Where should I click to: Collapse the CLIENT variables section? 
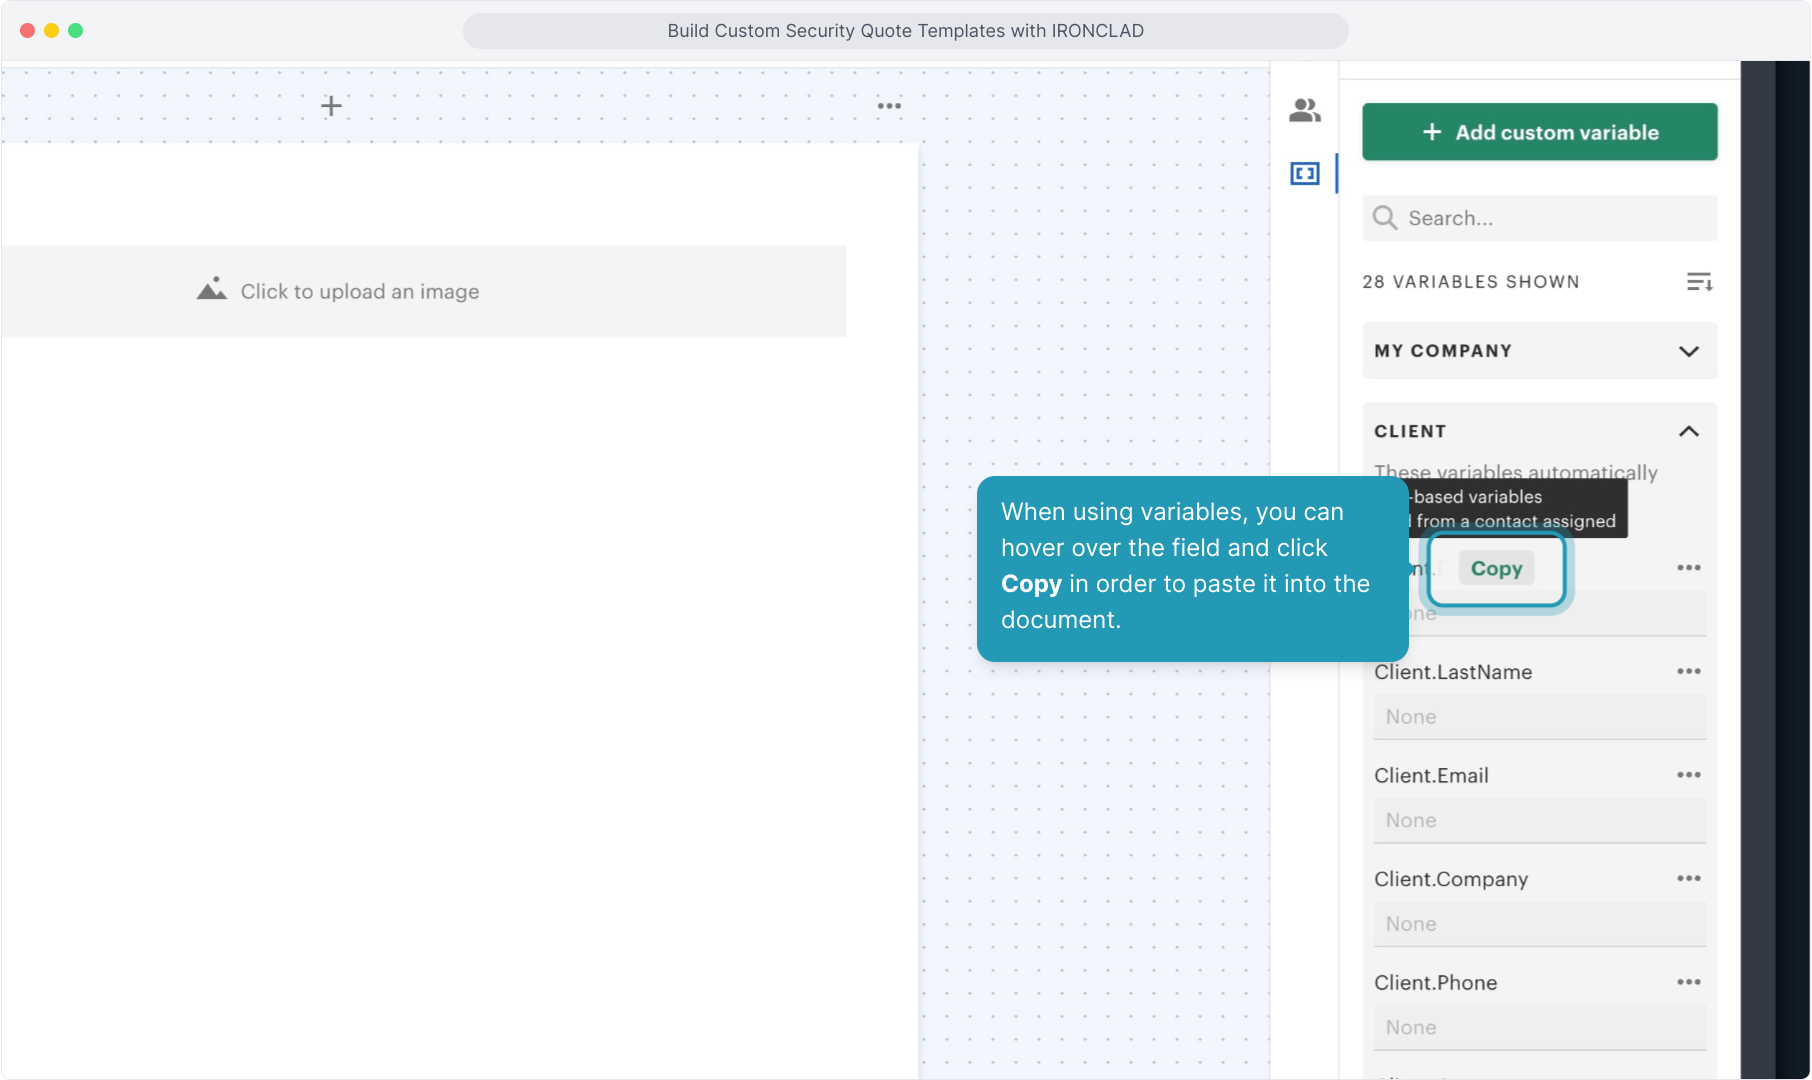(1688, 432)
